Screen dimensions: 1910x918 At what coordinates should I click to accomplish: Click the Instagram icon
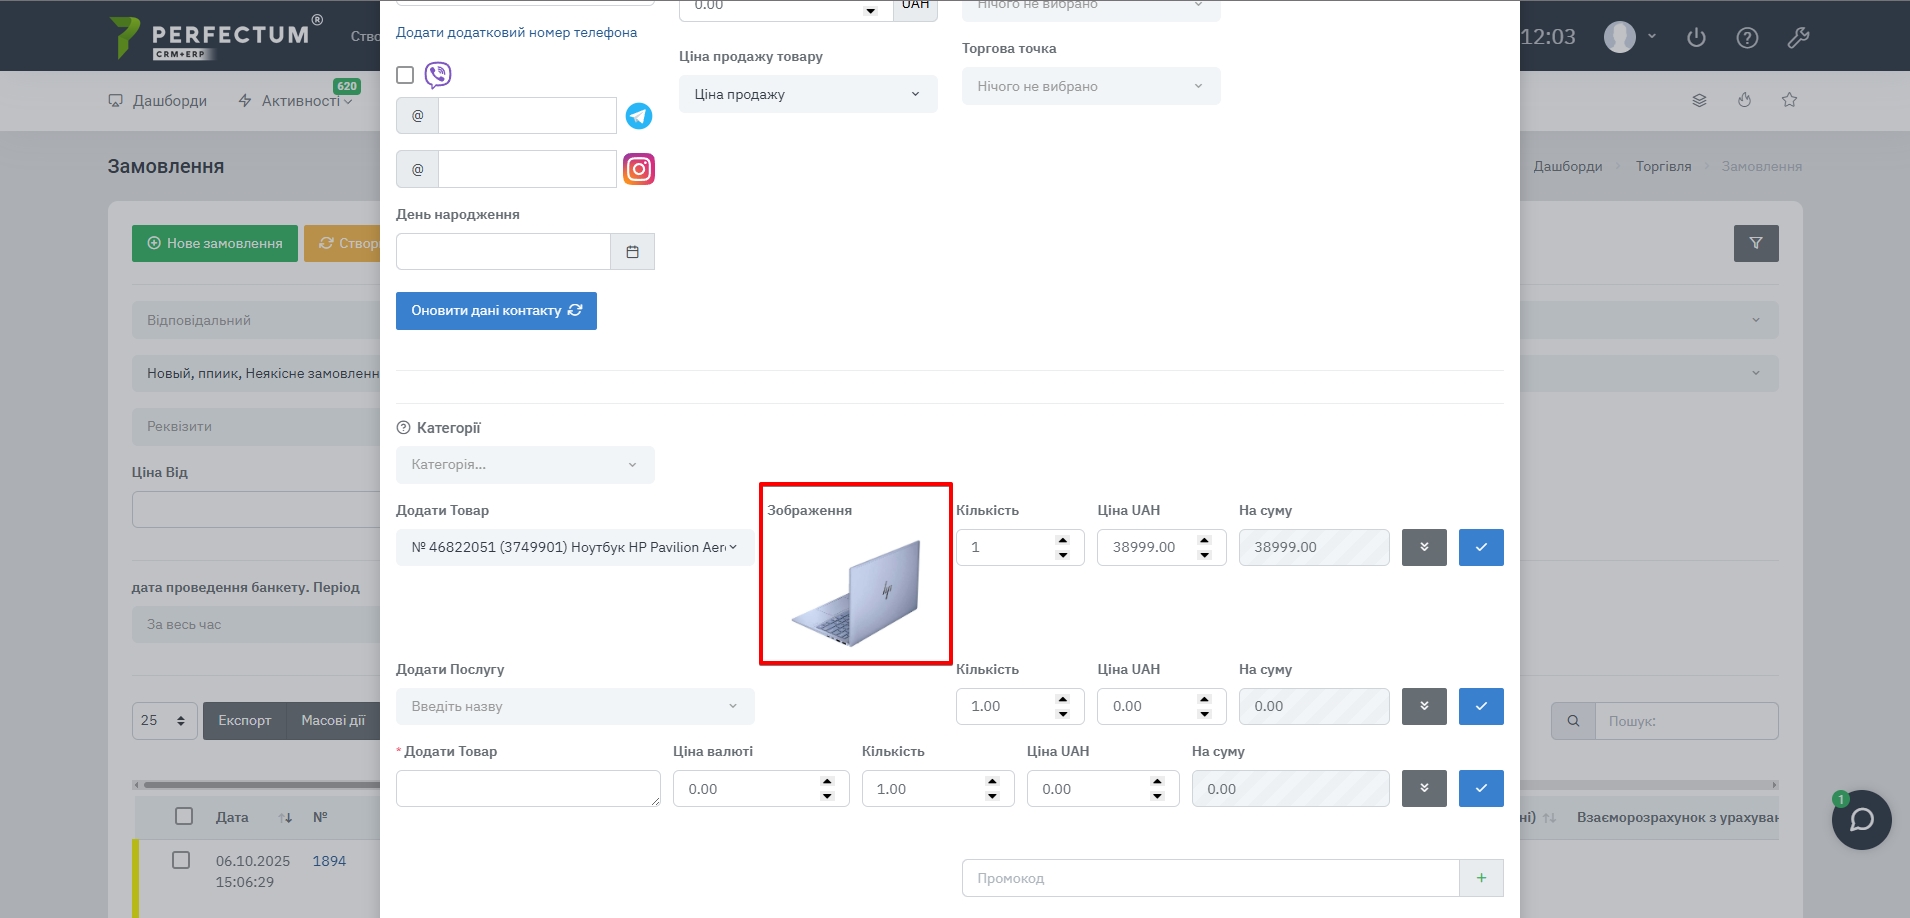pyautogui.click(x=639, y=169)
